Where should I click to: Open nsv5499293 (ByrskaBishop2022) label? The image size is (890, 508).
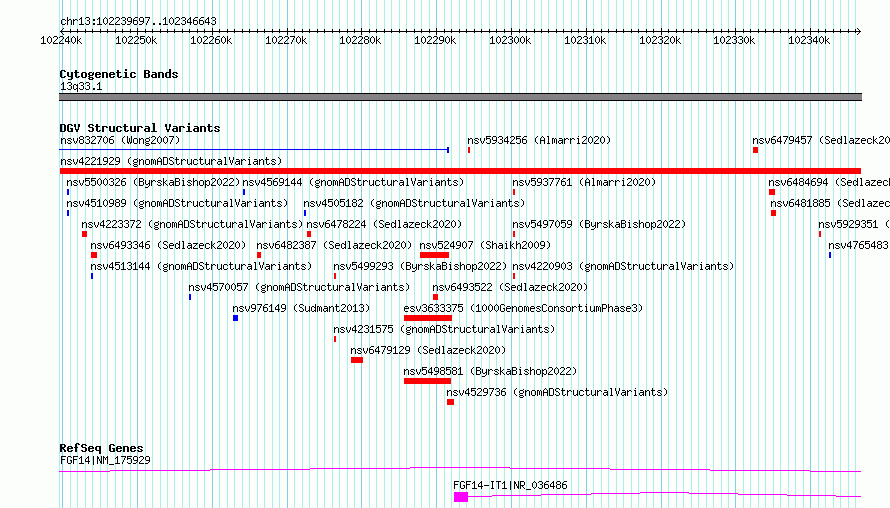[420, 266]
